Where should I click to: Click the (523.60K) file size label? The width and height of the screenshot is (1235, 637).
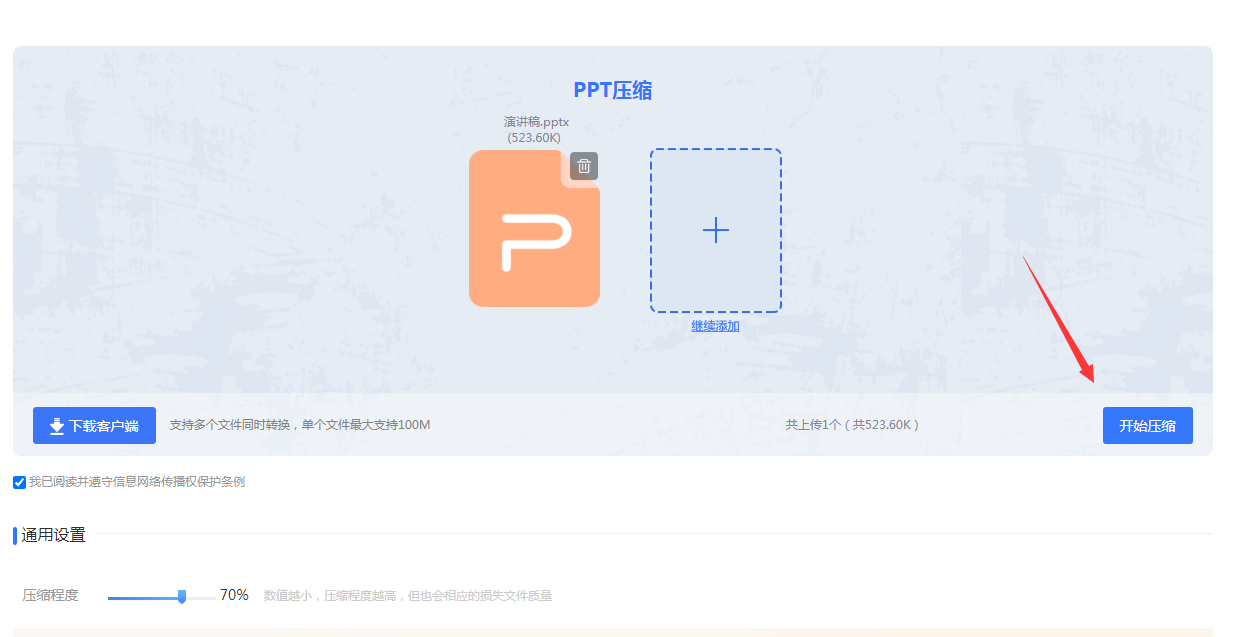pos(534,138)
